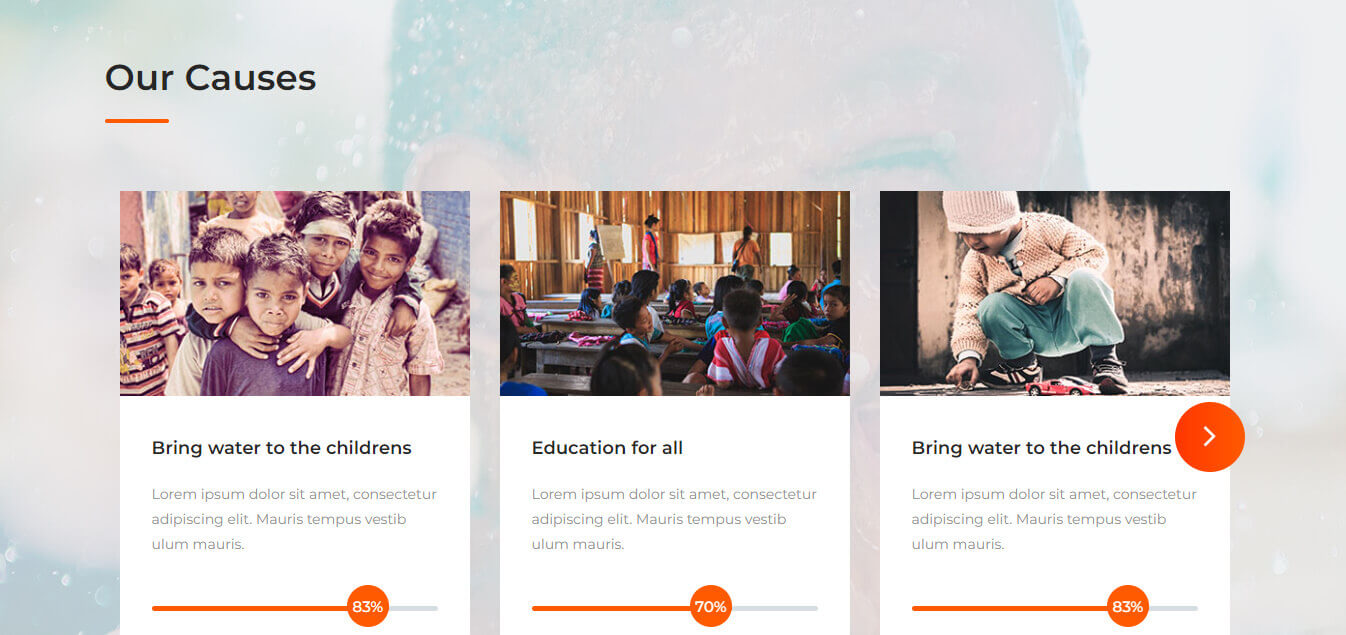Viewport: 1346px width, 635px height.
Task: Click the first card's orange progress bar fill
Action: click(x=250, y=608)
